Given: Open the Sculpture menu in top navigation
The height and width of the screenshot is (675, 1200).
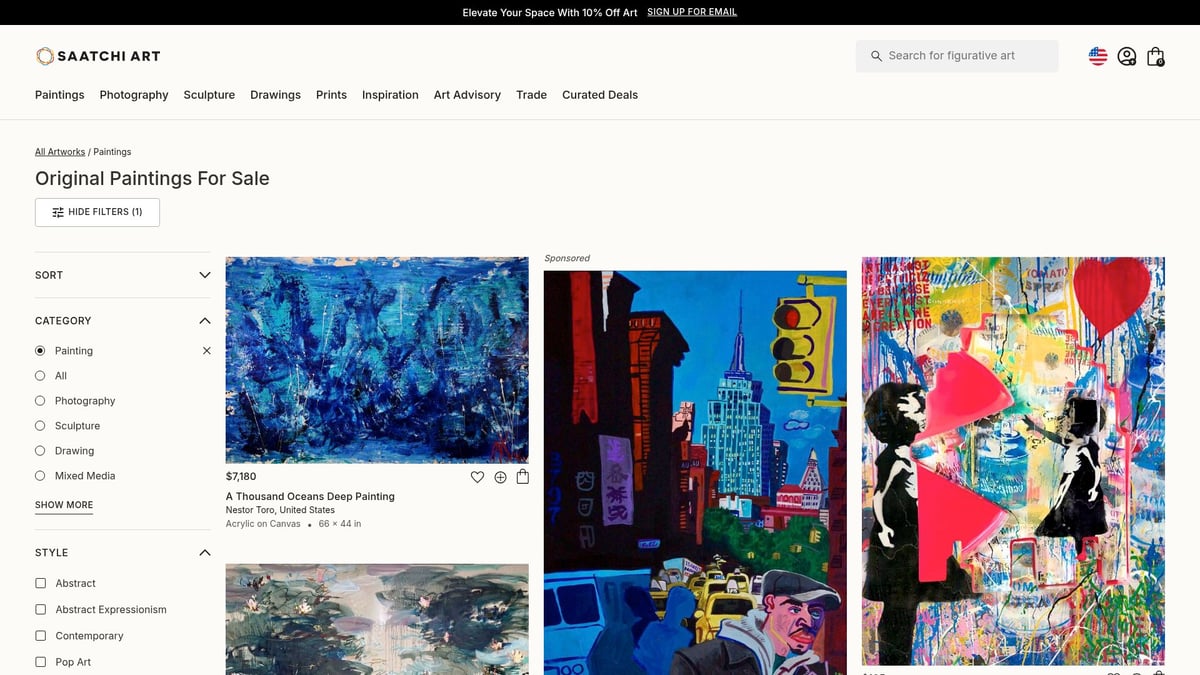Looking at the screenshot, I should [209, 95].
